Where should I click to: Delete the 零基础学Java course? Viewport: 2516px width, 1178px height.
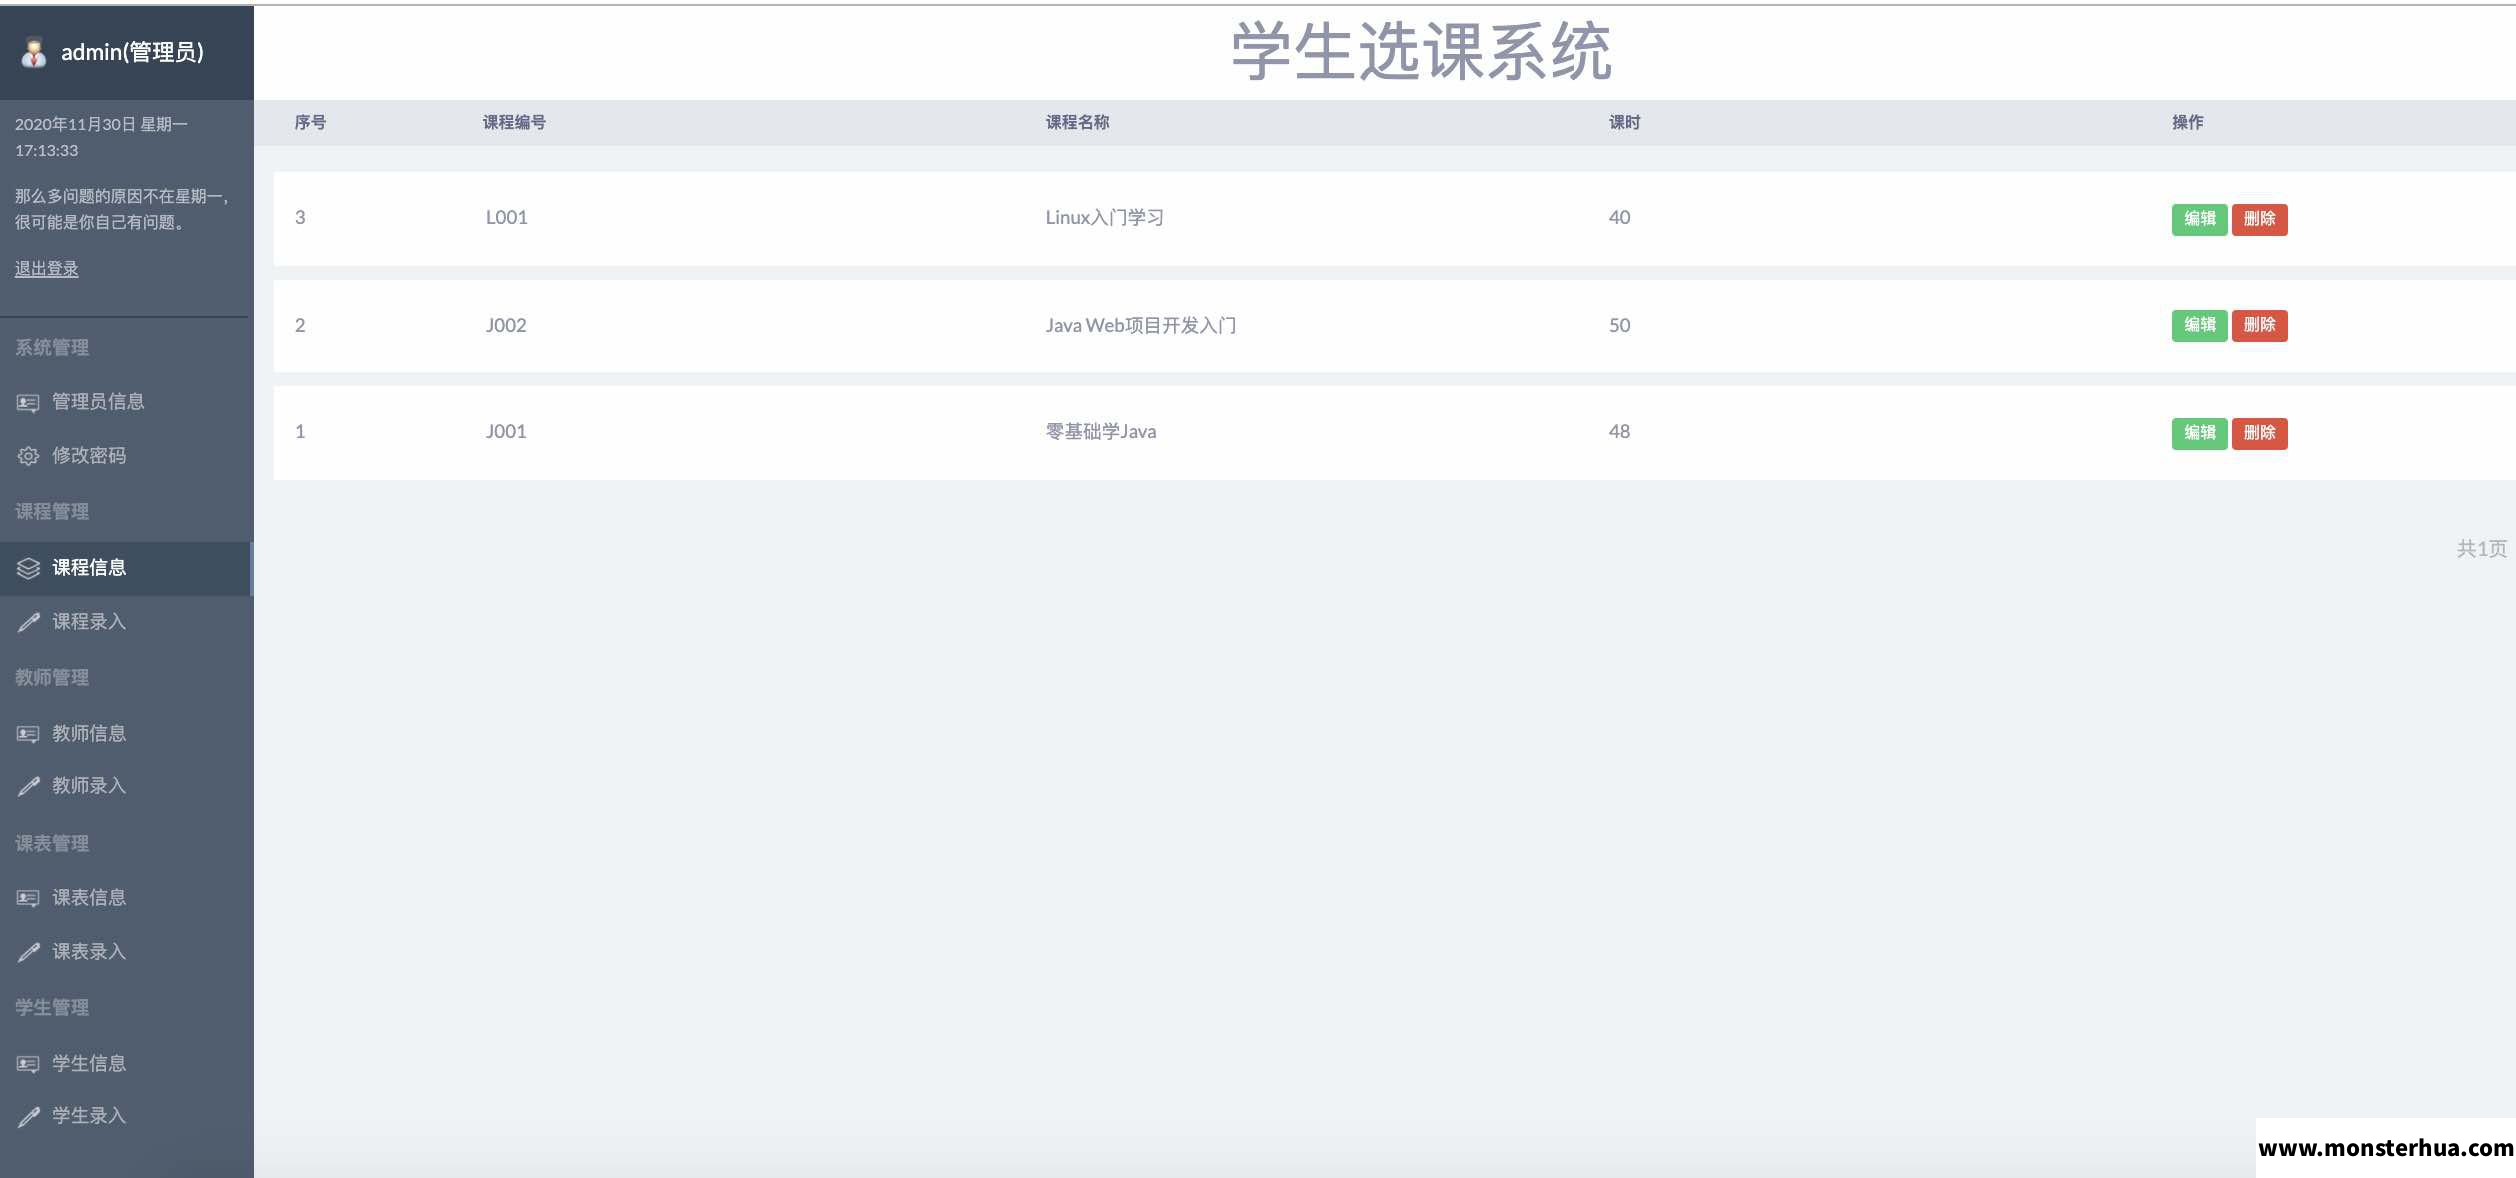(2259, 433)
